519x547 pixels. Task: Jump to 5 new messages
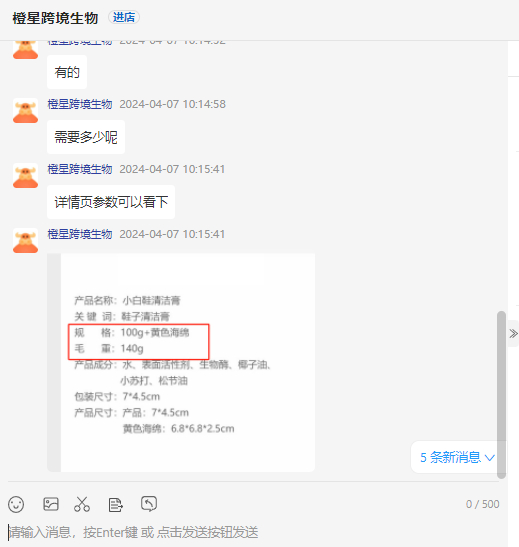click(457, 457)
